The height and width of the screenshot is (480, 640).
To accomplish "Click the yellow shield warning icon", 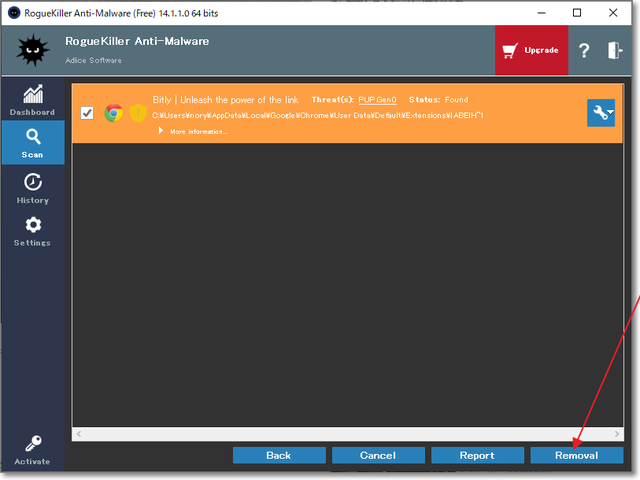I will click(x=138, y=113).
